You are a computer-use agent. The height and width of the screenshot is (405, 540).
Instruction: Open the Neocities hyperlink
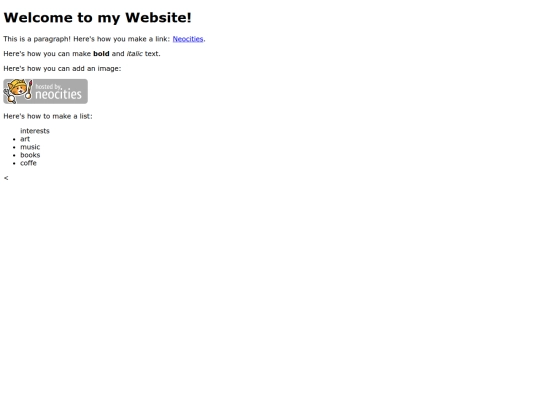(x=188, y=39)
